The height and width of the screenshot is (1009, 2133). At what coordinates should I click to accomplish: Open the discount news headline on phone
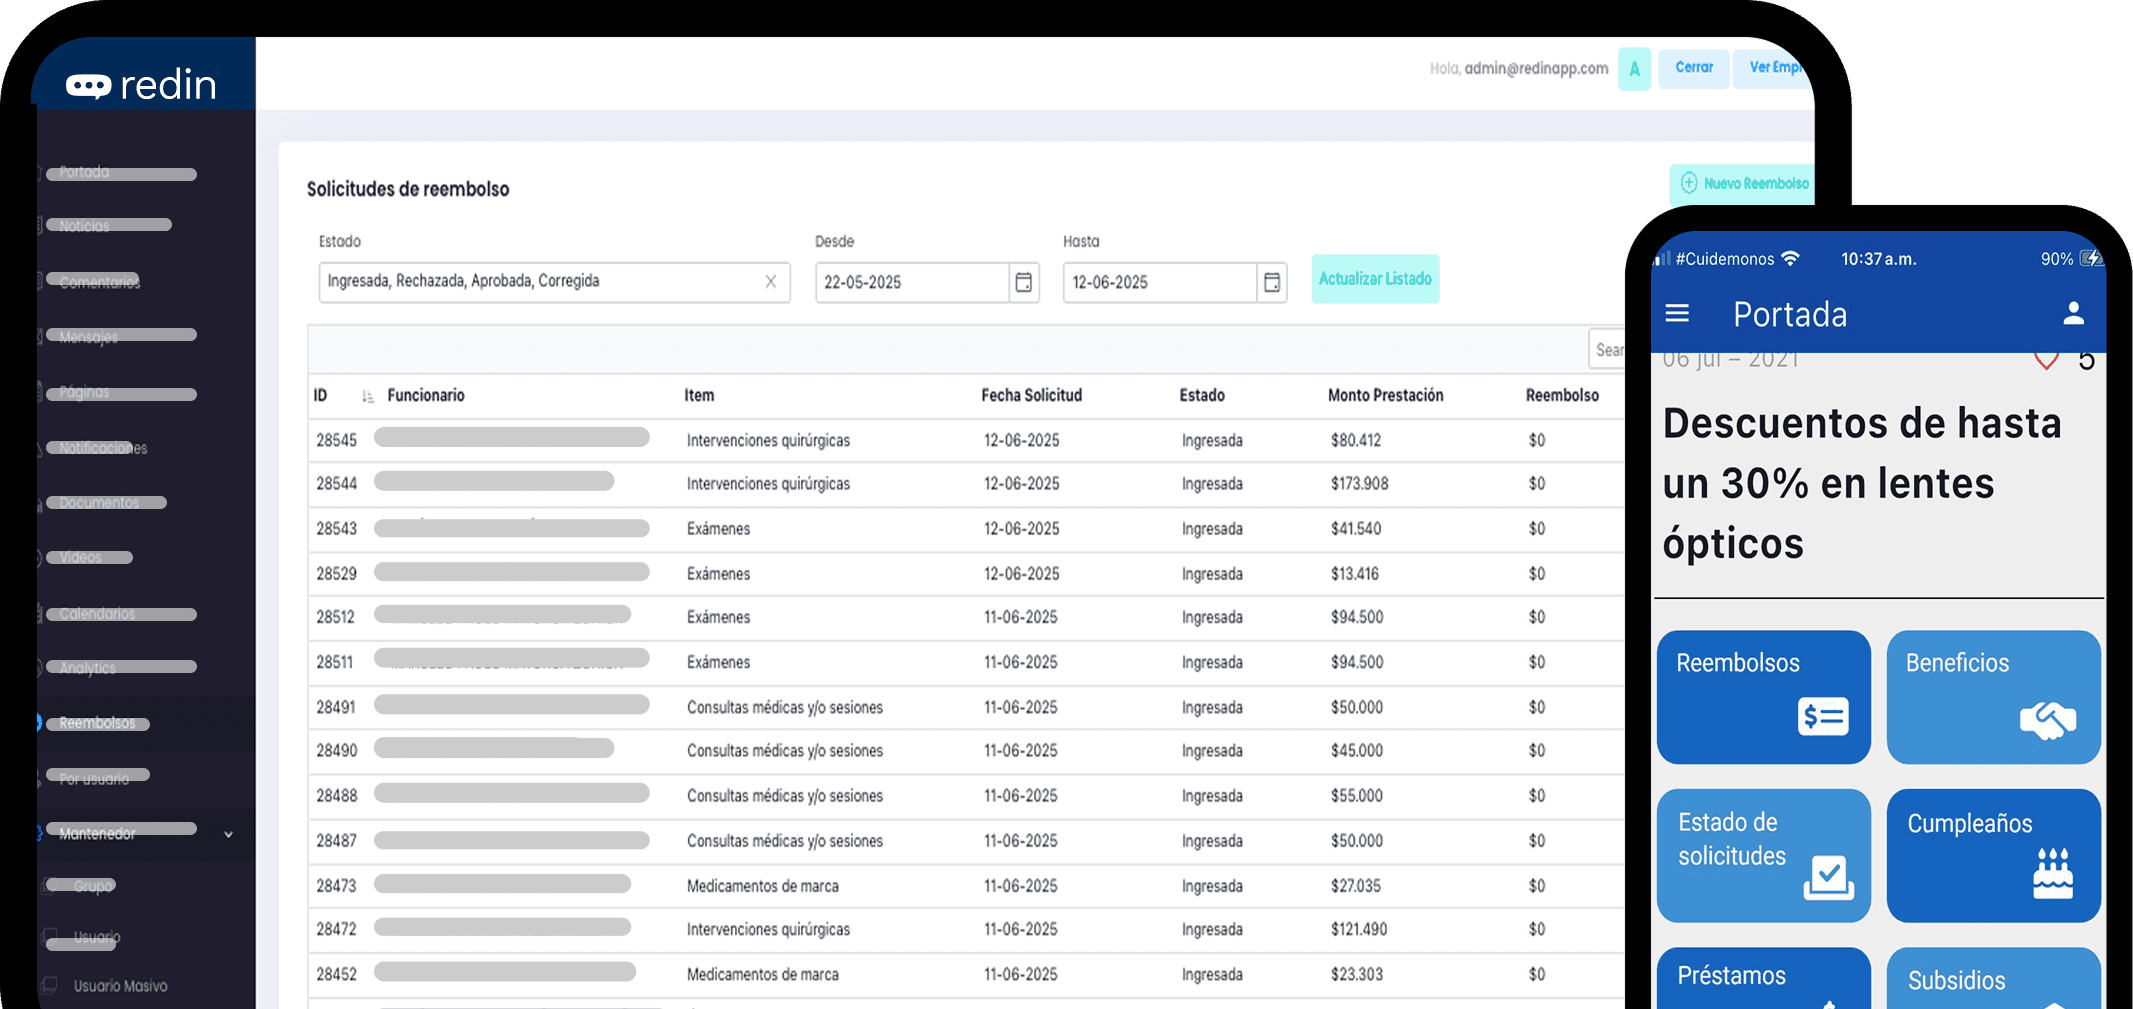[x=1862, y=484]
